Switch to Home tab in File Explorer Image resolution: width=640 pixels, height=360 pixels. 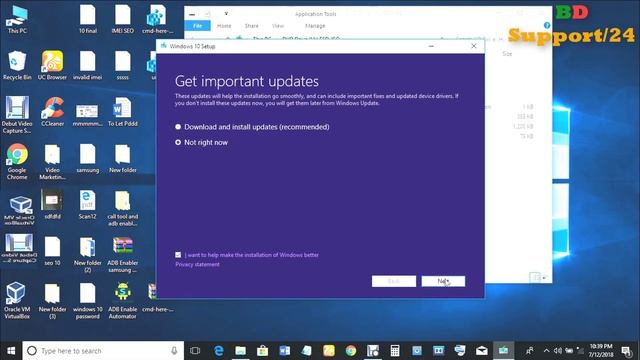(224, 26)
